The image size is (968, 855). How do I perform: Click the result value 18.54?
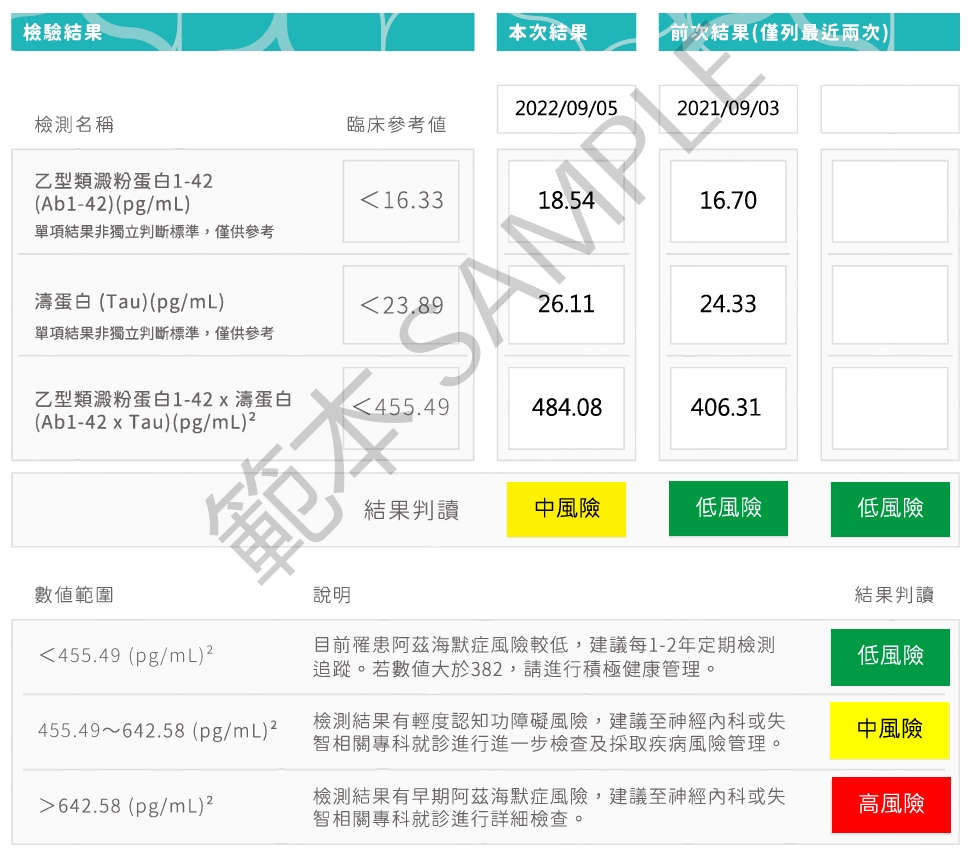tap(566, 200)
